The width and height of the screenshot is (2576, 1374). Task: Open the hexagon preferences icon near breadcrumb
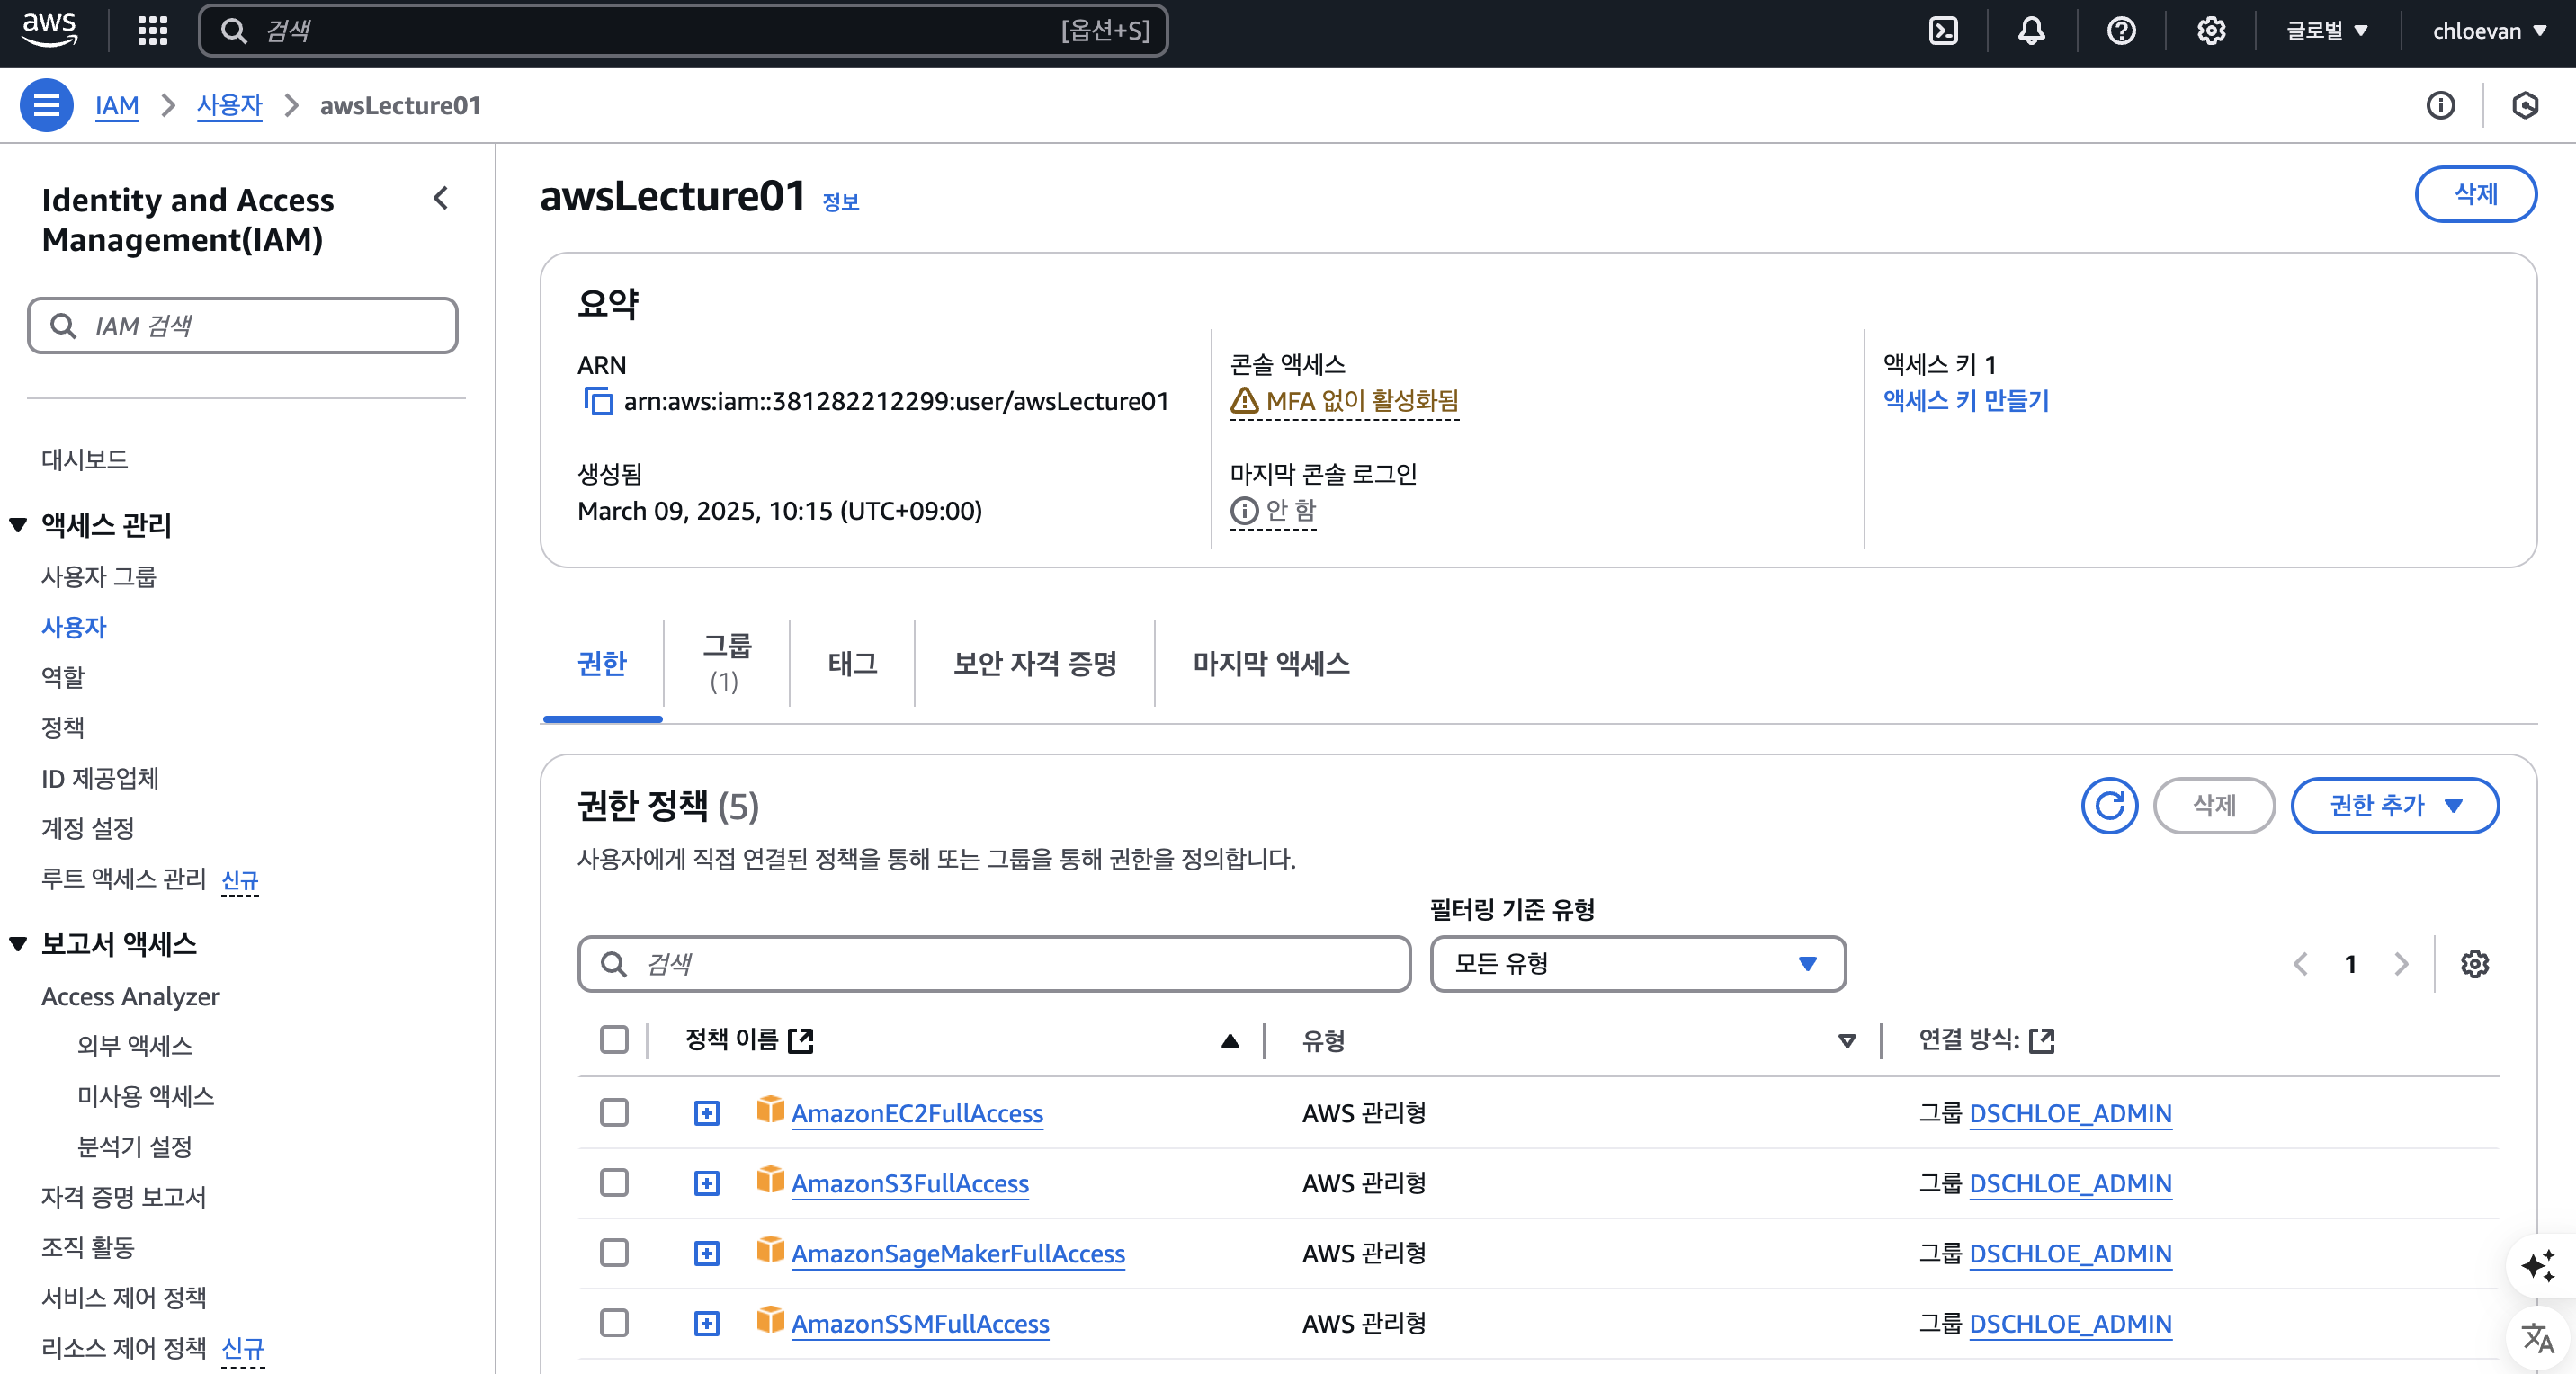(x=2525, y=105)
